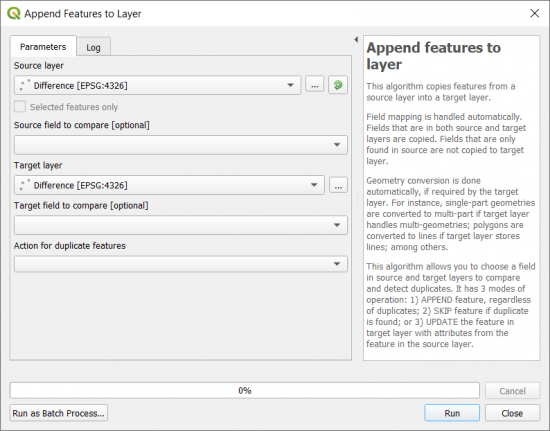Open Source field to compare dropdown
This screenshot has height=431, width=550.
pos(181,145)
